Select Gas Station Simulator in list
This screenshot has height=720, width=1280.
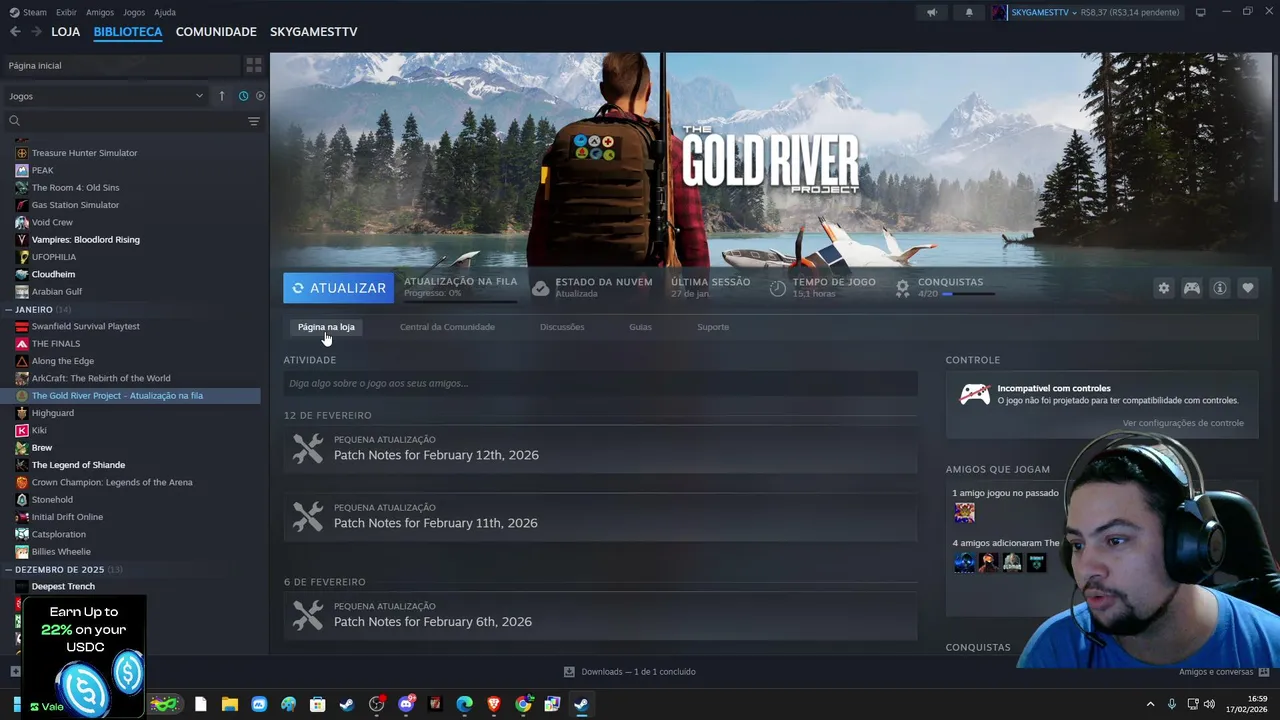coord(75,205)
